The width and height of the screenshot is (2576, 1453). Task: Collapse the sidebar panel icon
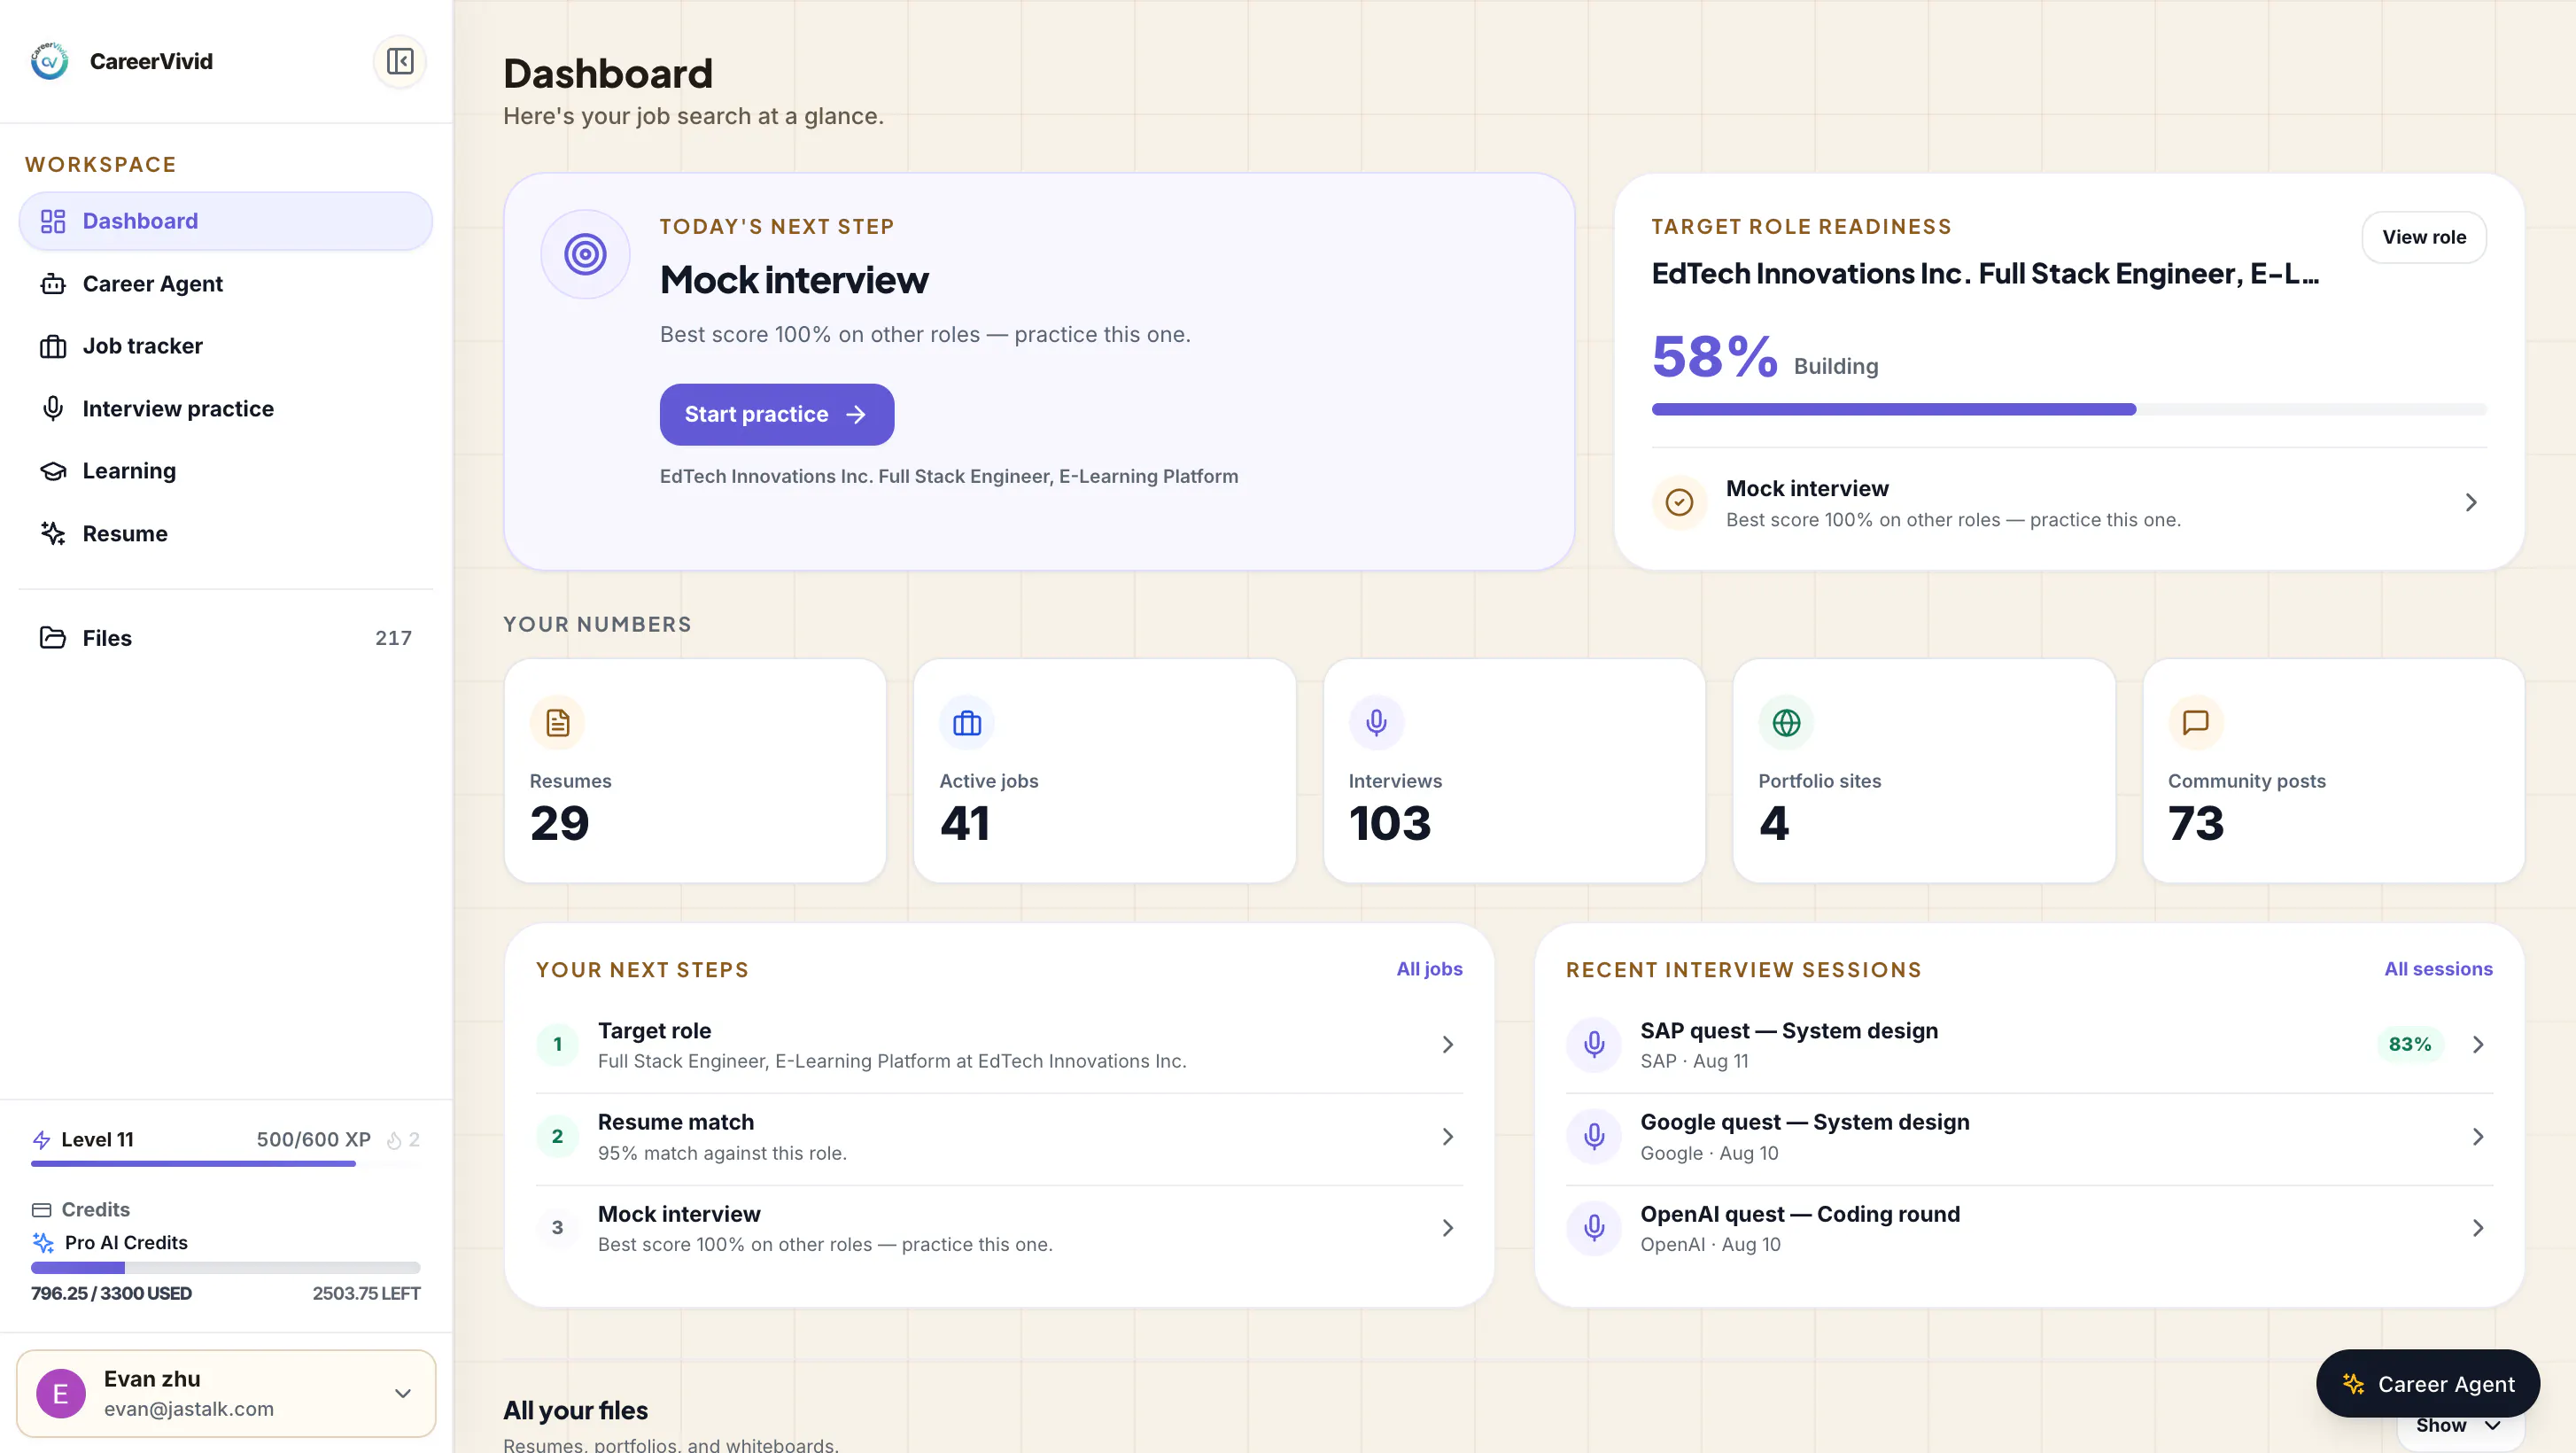tap(399, 61)
